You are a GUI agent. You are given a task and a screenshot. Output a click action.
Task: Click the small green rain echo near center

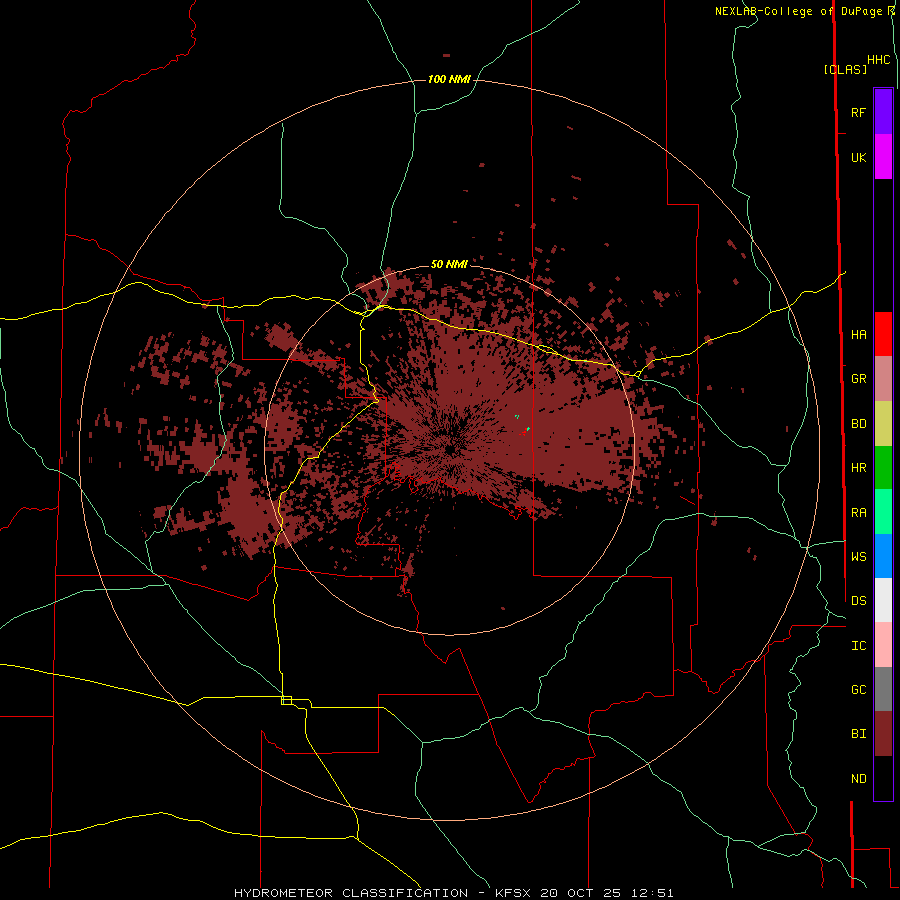click(x=527, y=429)
